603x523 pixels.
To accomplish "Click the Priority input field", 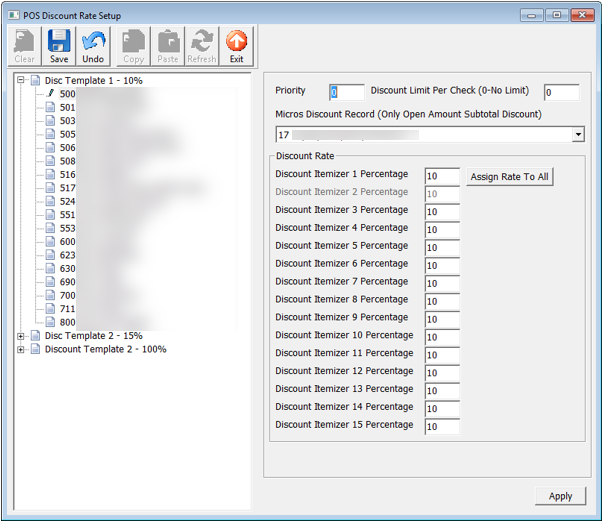I will pyautogui.click(x=346, y=92).
